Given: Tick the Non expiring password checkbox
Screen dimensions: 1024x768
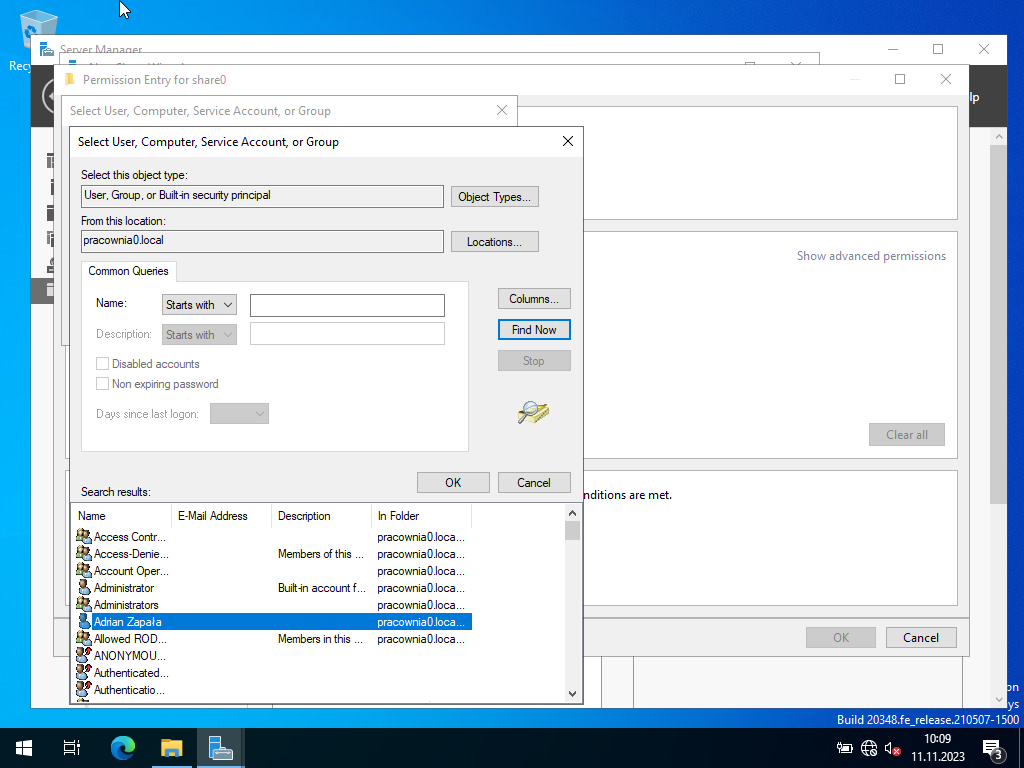Looking at the screenshot, I should point(102,384).
